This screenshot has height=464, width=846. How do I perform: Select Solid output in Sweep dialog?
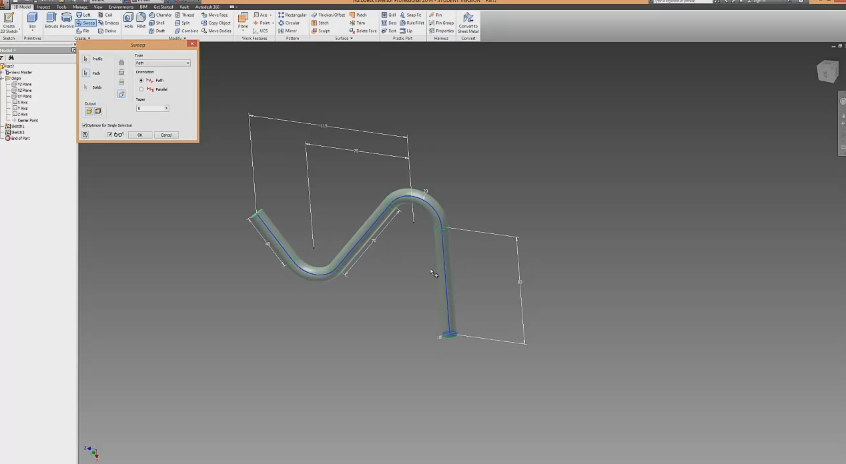89,111
